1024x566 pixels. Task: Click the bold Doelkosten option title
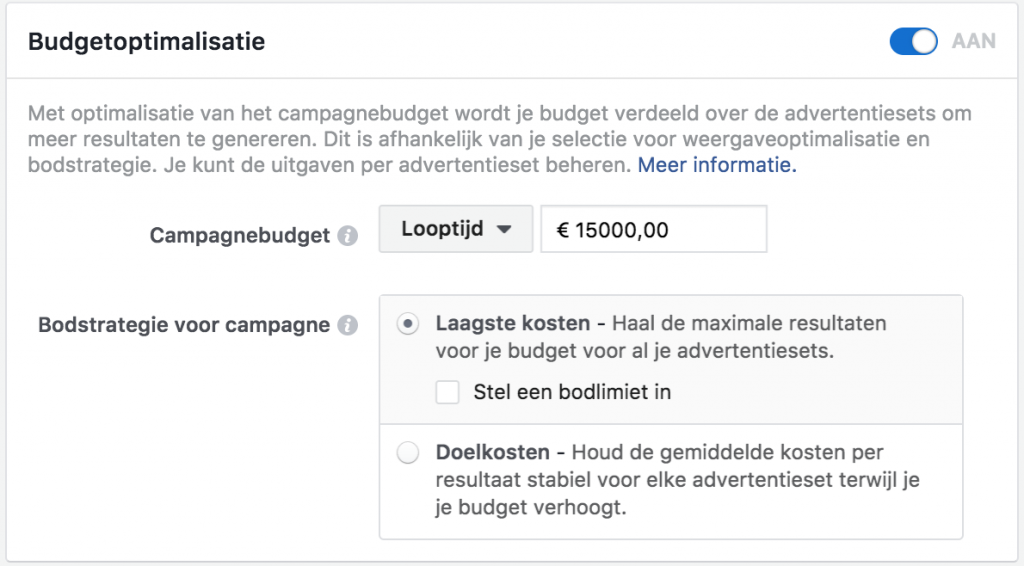click(492, 452)
